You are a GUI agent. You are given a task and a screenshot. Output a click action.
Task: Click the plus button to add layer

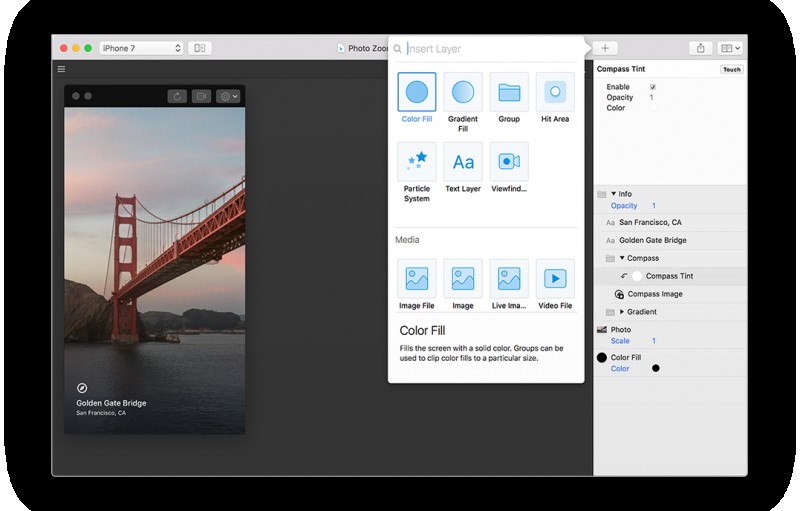pos(605,48)
